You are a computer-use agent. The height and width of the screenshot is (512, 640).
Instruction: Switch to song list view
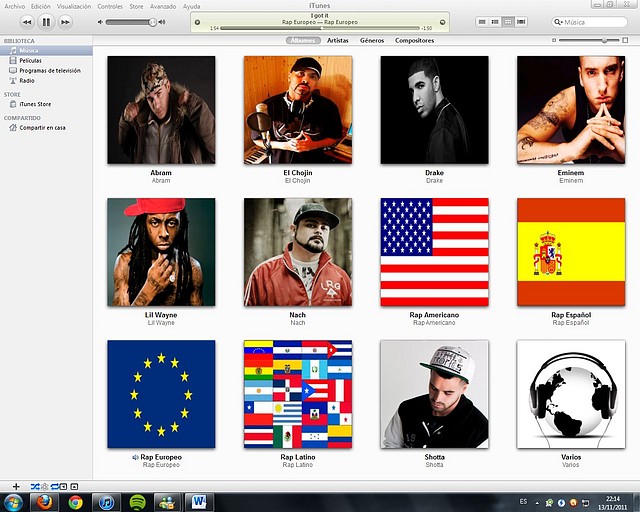click(x=482, y=22)
